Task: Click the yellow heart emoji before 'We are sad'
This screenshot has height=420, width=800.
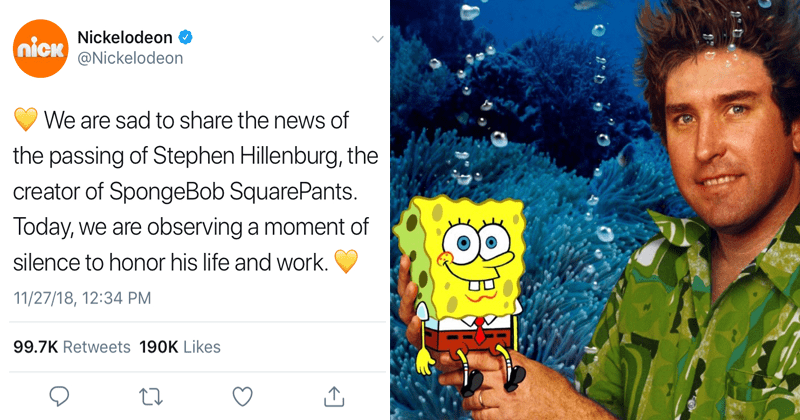Action: [26, 119]
